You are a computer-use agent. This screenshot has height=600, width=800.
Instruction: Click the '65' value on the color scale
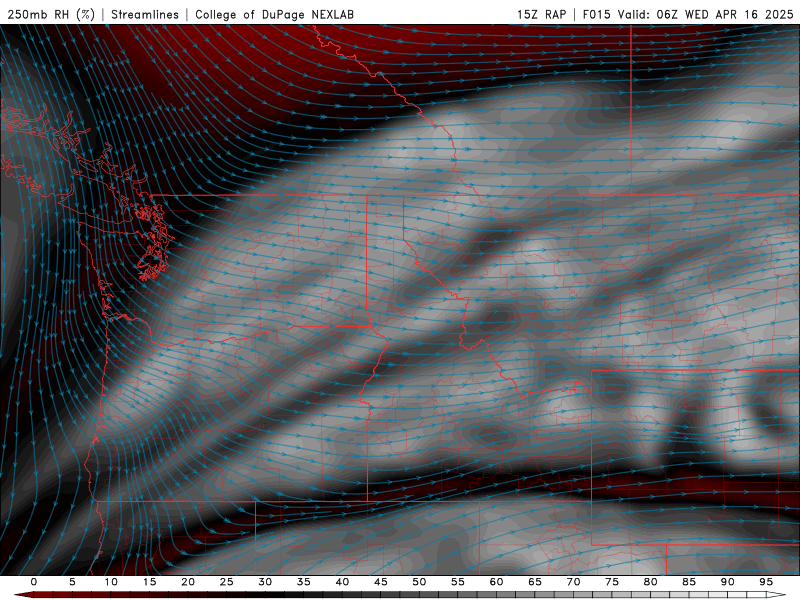[535, 582]
